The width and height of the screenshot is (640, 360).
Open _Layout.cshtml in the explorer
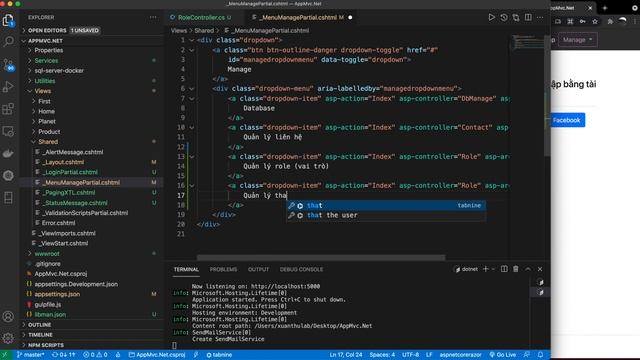63,162
